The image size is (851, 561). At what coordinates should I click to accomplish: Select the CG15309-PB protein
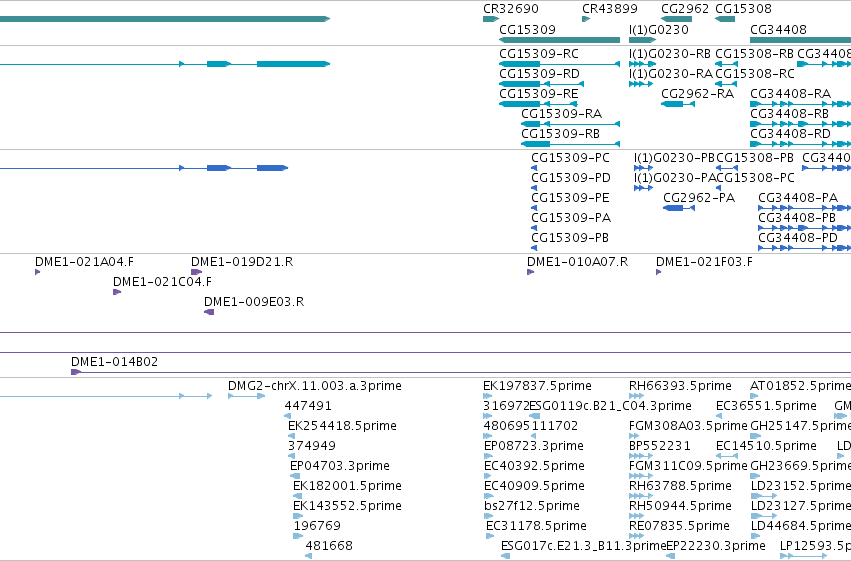[534, 248]
